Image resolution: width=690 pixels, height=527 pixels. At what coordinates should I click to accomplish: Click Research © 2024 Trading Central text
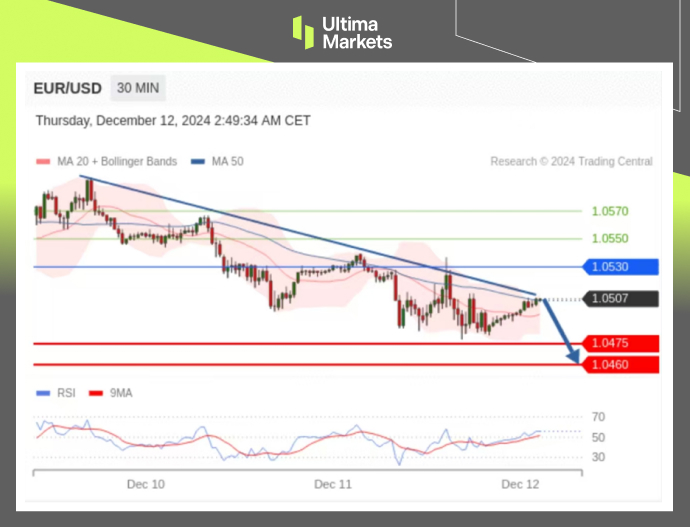click(x=571, y=161)
